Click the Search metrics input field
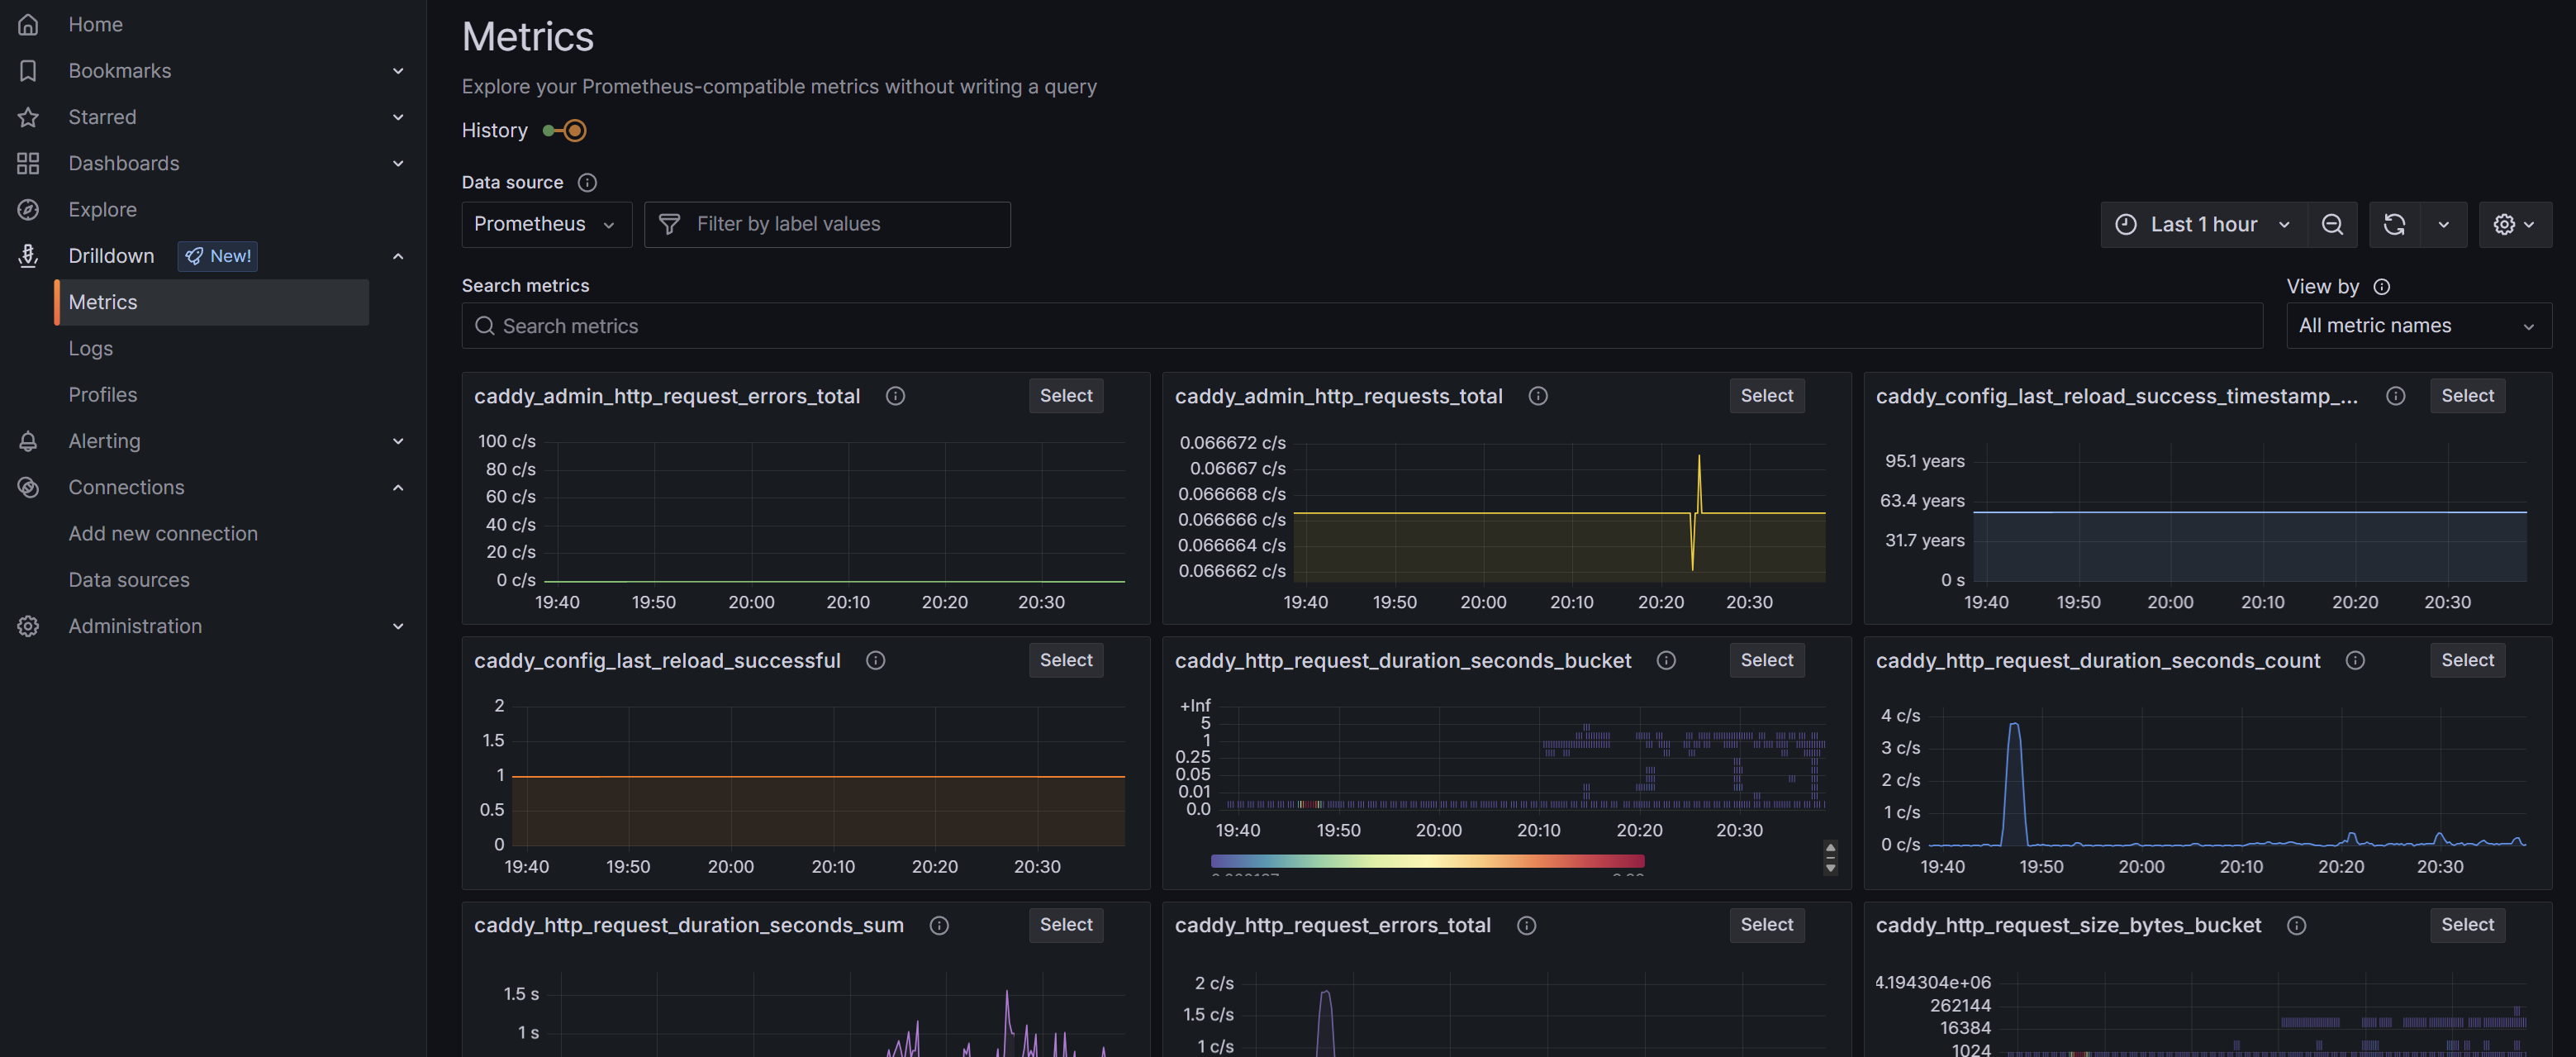Screen dimensions: 2576x1057 [1362, 326]
